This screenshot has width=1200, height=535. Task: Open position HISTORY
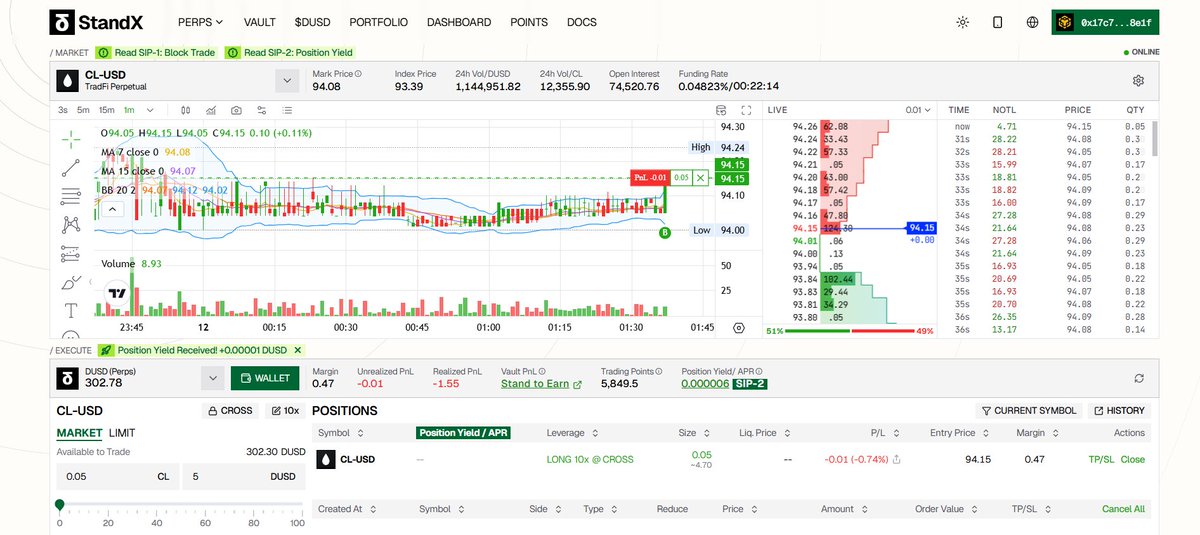1119,410
